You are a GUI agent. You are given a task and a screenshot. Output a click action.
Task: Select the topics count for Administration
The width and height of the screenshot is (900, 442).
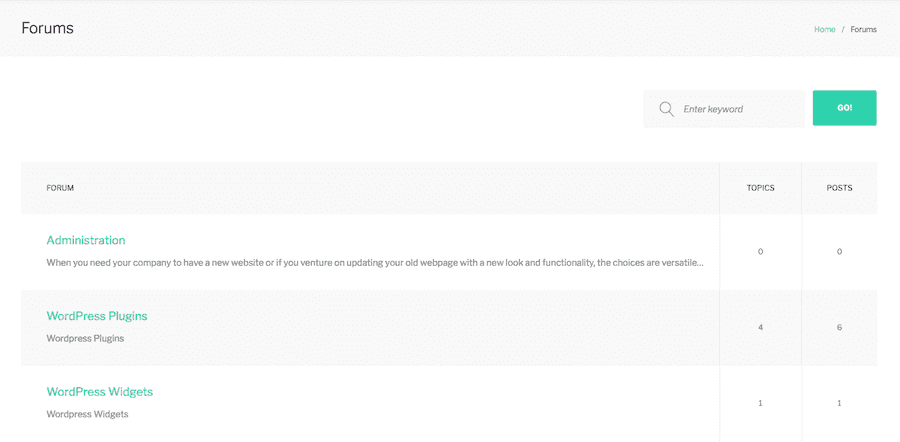760,252
